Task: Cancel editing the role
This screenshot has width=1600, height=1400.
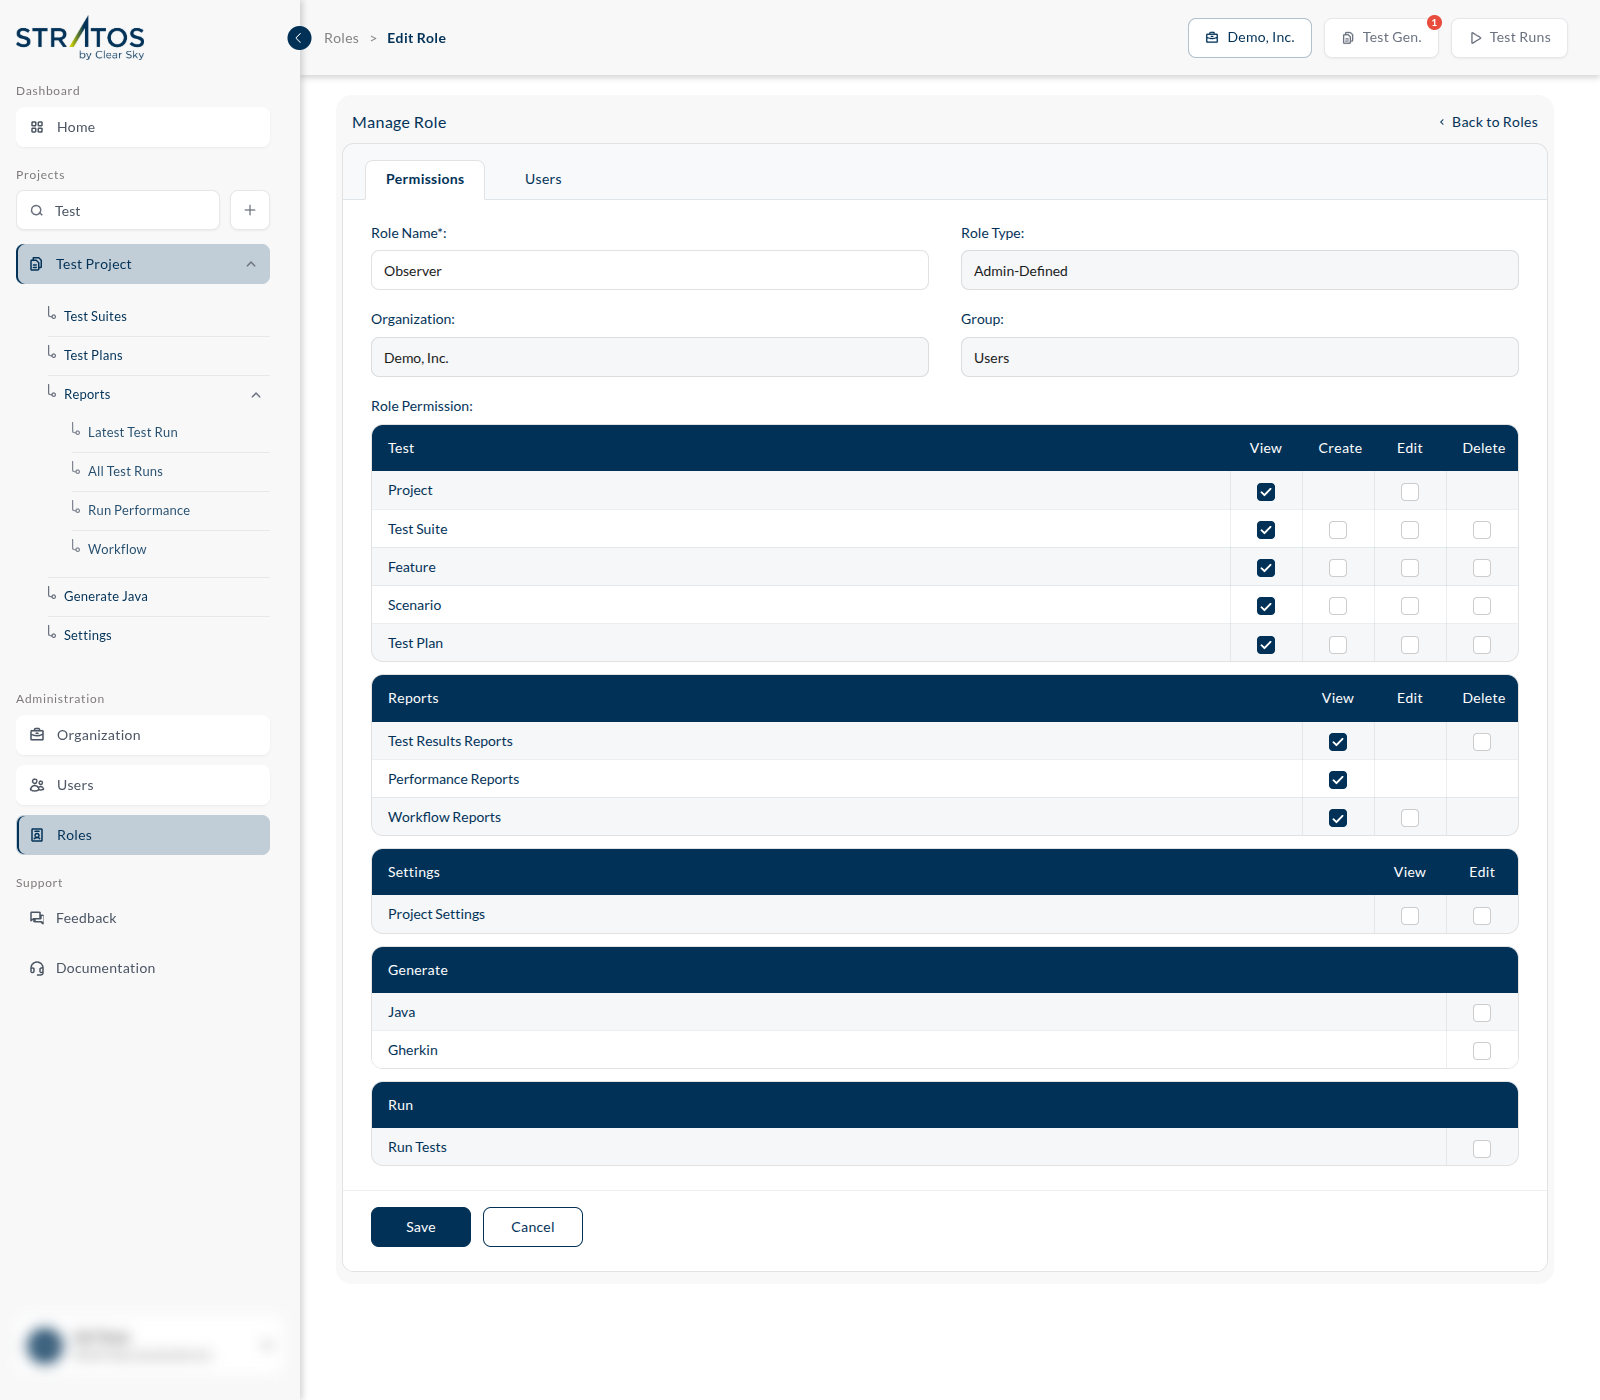Action: (533, 1227)
